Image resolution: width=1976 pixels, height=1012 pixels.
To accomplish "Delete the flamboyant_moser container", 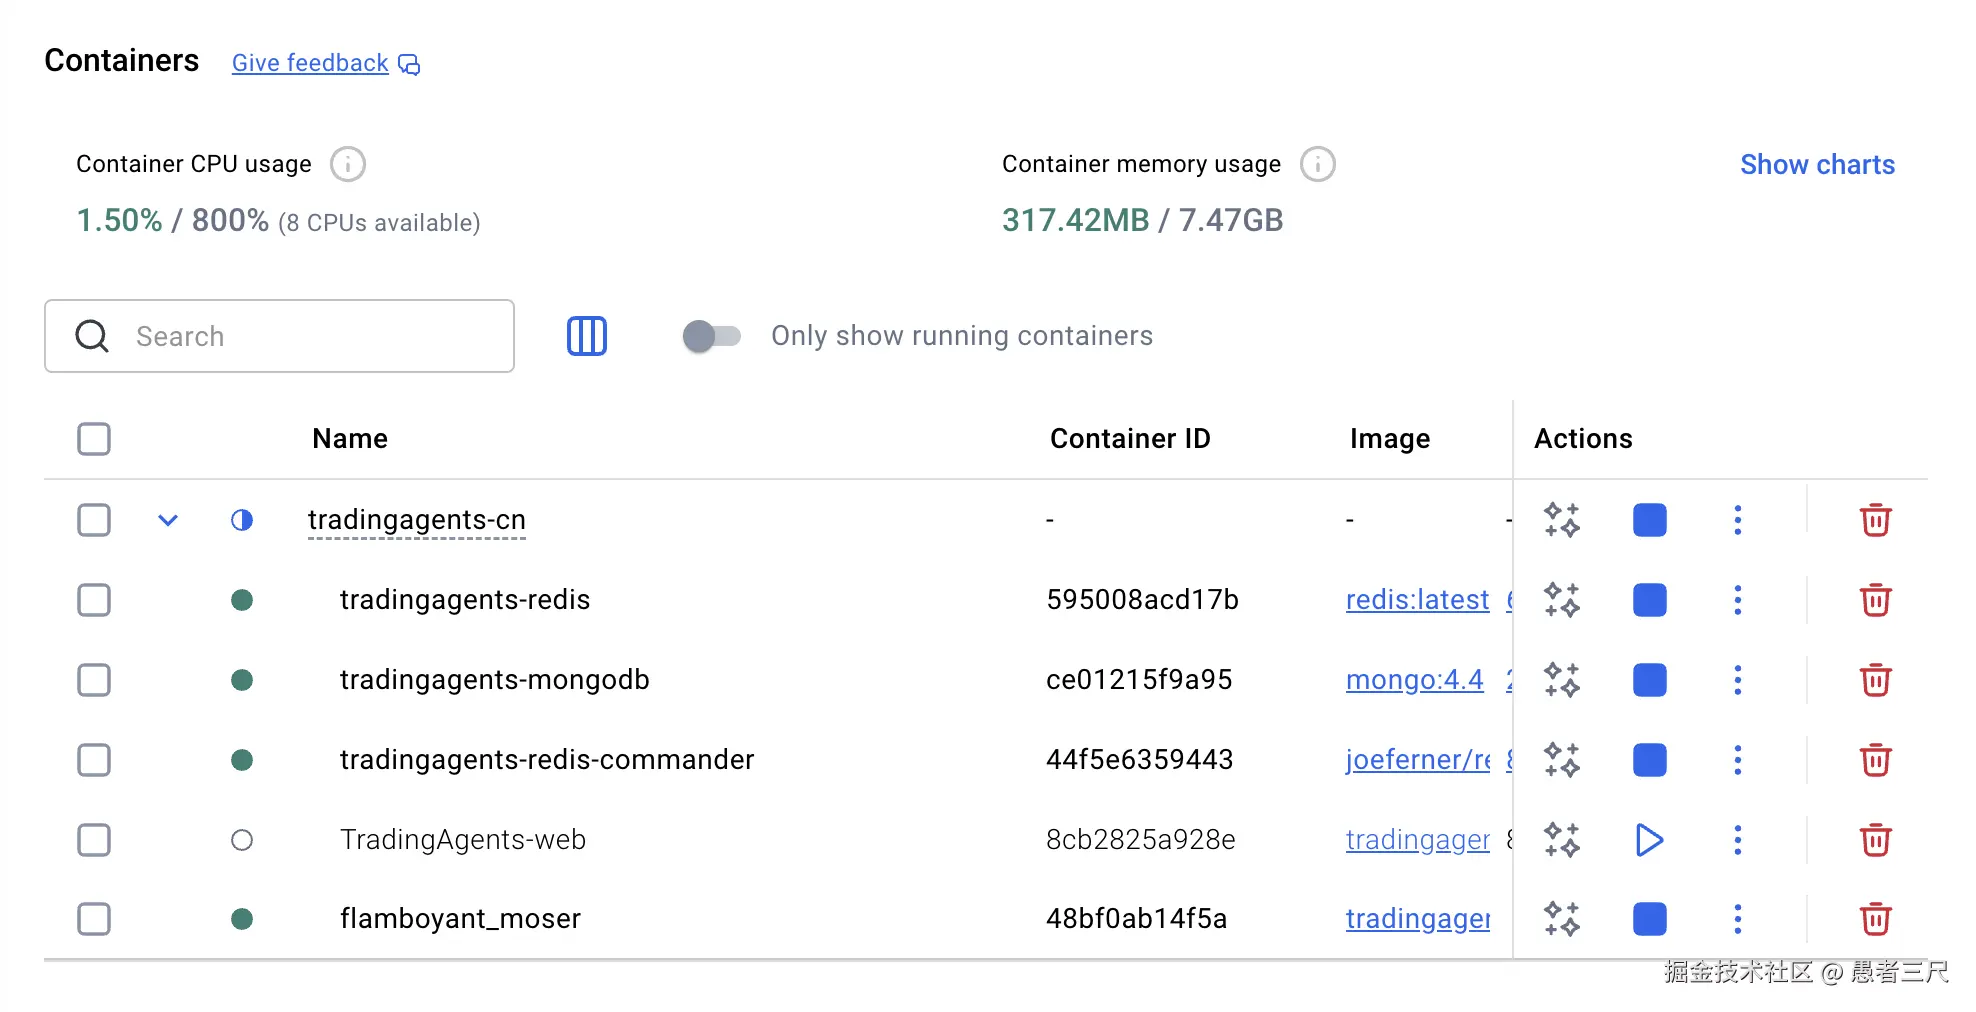I will [x=1875, y=919].
